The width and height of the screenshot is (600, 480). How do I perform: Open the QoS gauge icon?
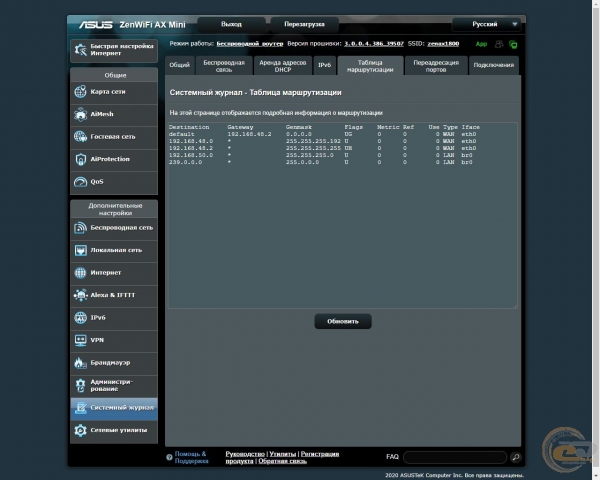click(x=80, y=182)
